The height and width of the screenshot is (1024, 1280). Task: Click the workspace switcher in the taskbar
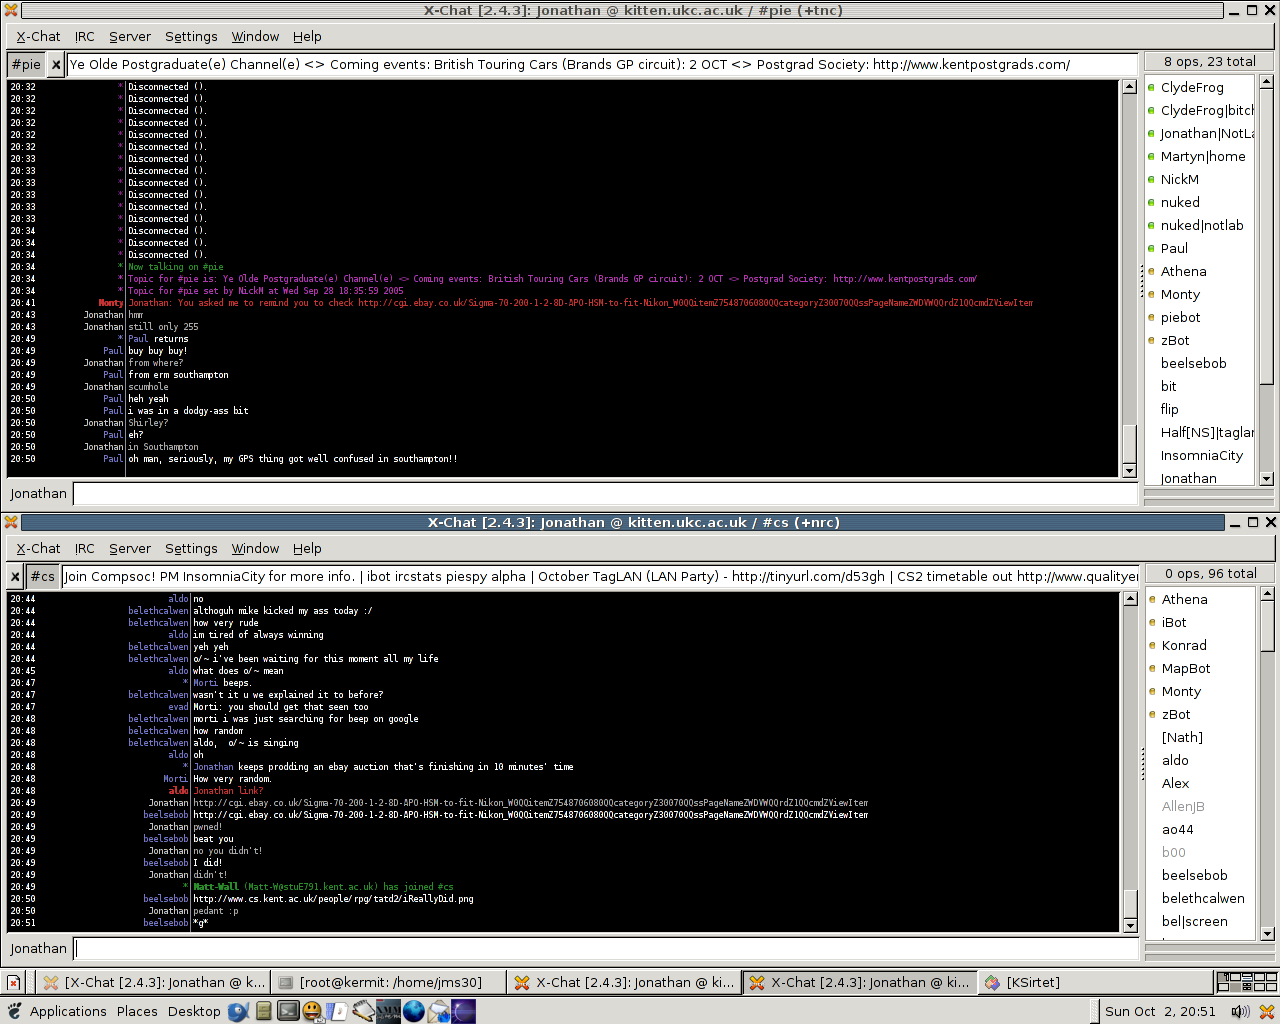click(1247, 982)
